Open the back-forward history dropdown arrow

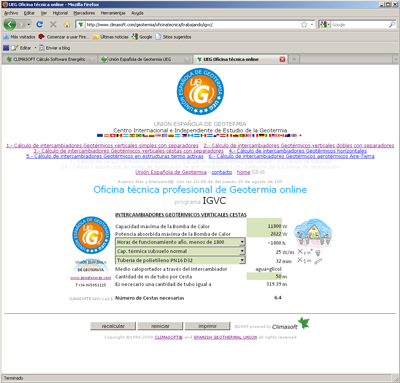tap(29, 25)
